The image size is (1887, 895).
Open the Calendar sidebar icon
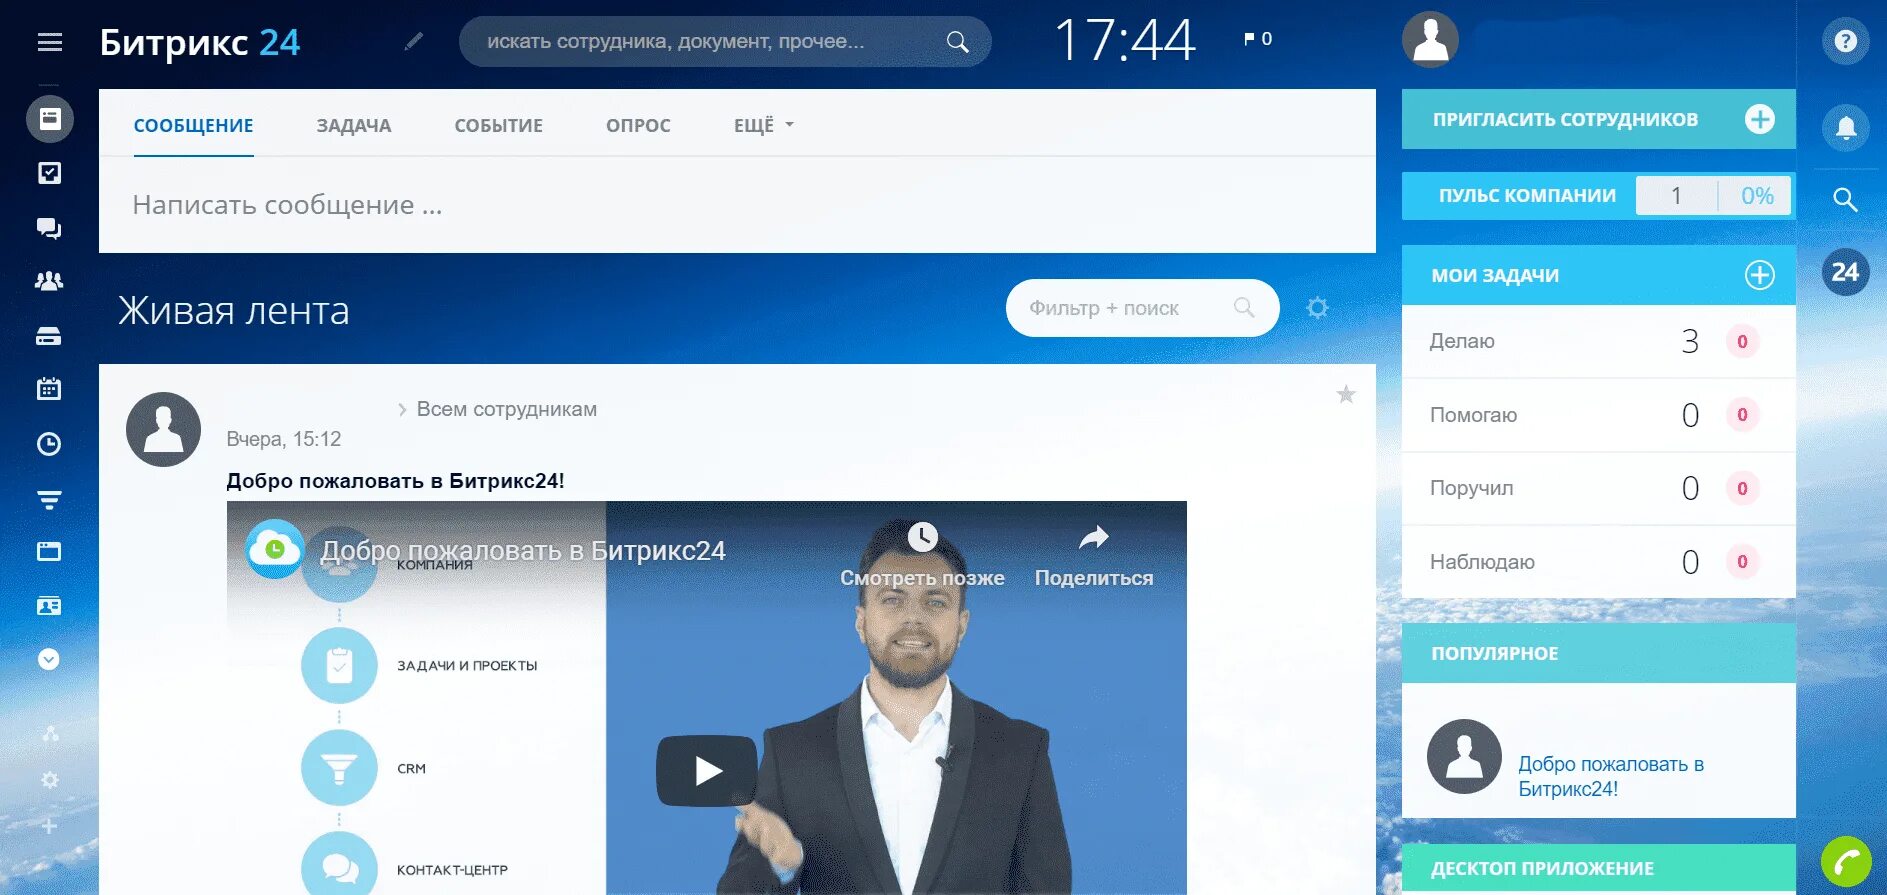click(49, 389)
